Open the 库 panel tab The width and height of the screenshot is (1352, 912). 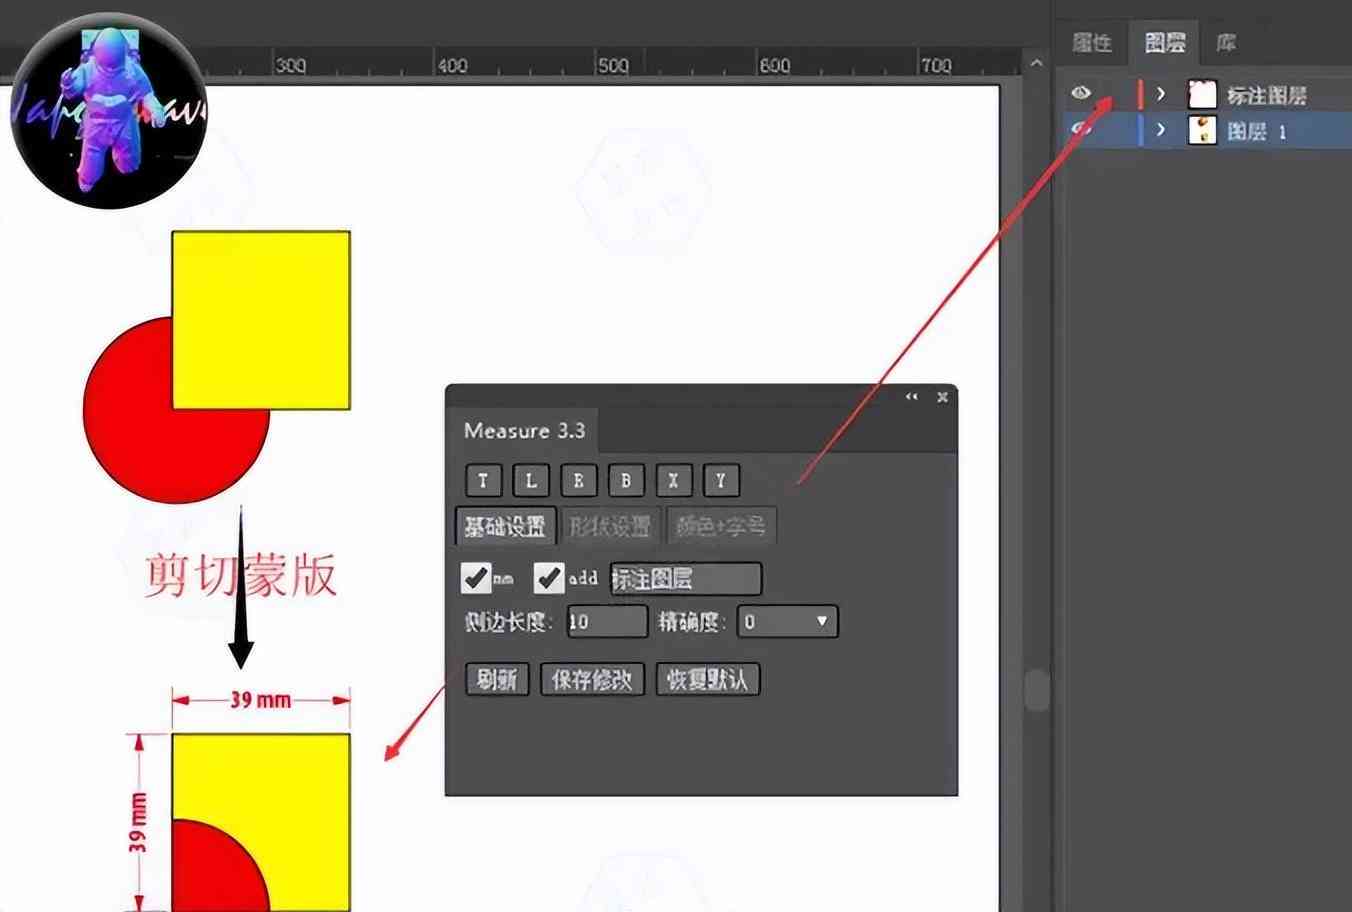tap(1226, 43)
